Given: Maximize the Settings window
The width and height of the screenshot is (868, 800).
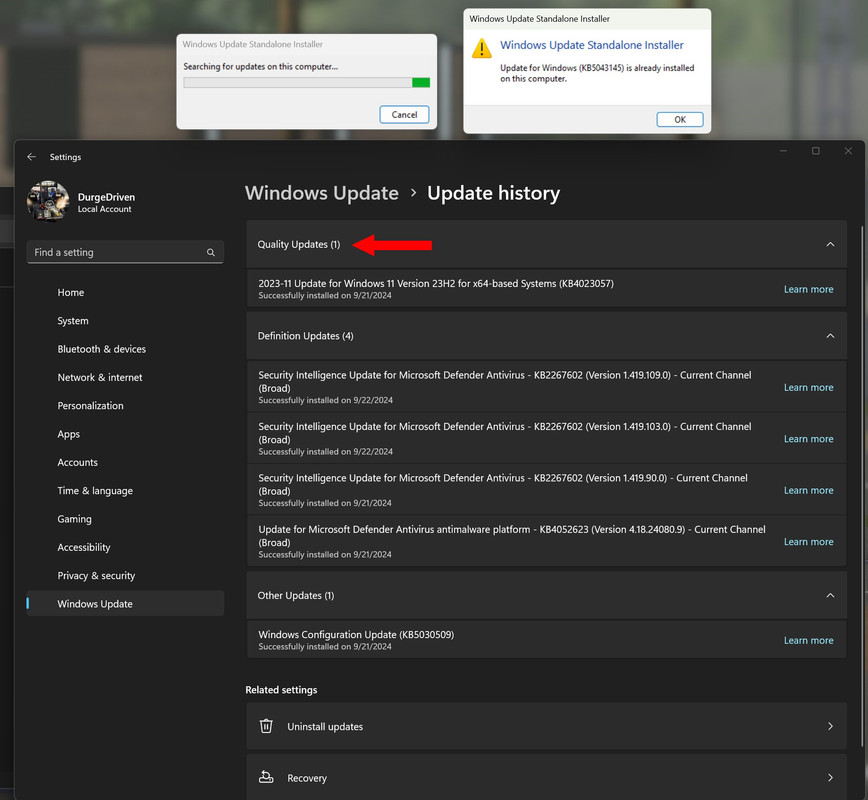Looking at the screenshot, I should [x=815, y=151].
